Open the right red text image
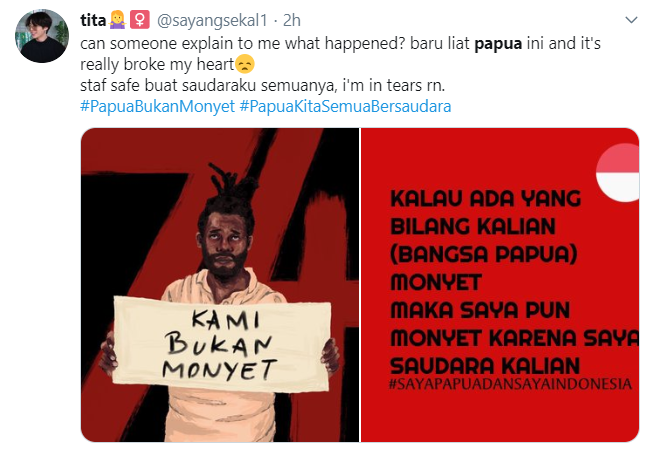The width and height of the screenshot is (646, 450). 500,285
